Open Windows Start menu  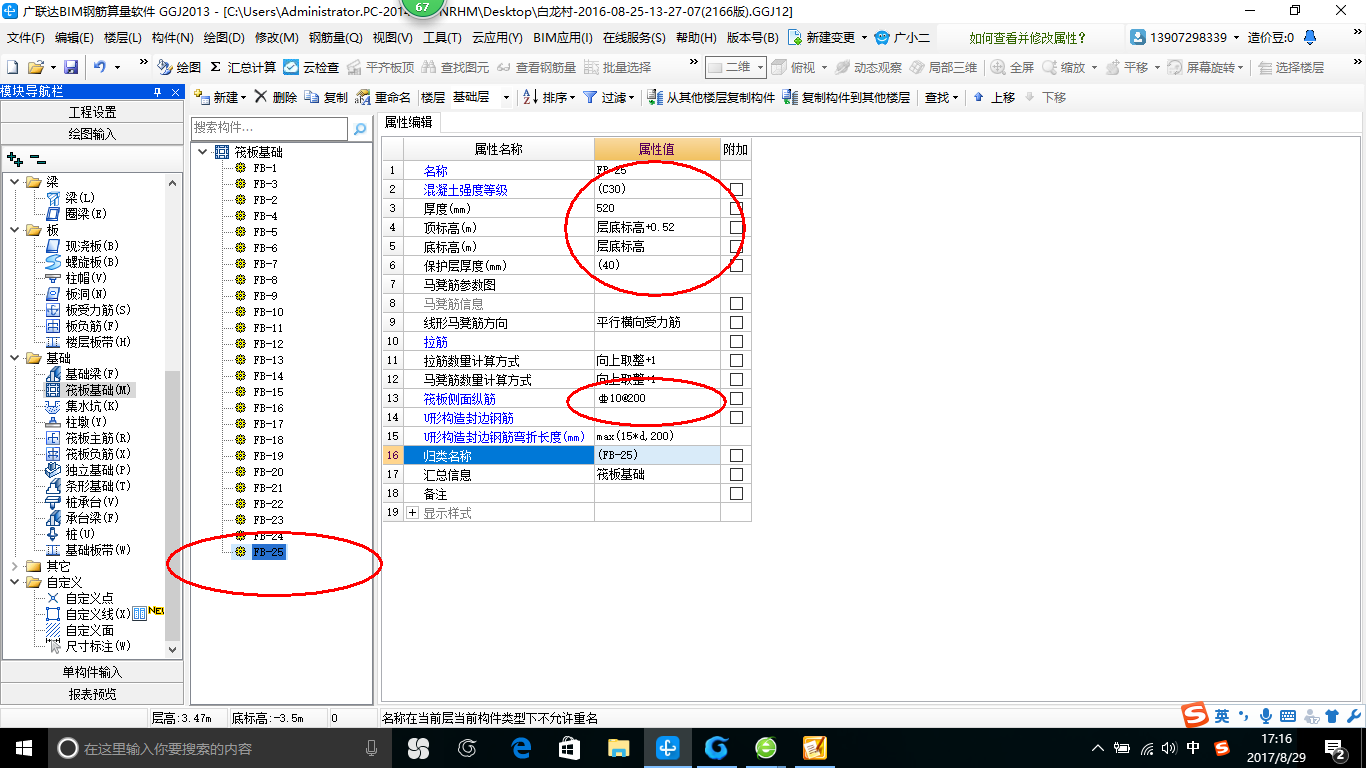22,747
